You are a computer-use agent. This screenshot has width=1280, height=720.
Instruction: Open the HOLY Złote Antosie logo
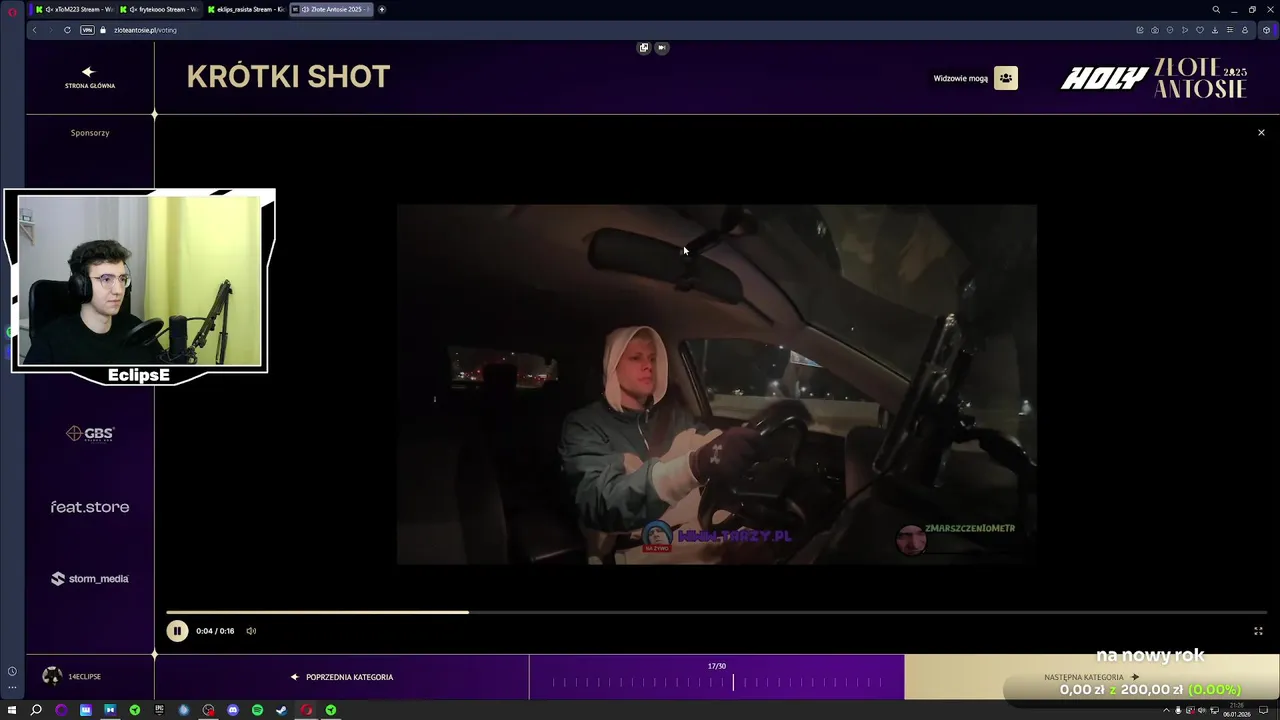click(1154, 78)
